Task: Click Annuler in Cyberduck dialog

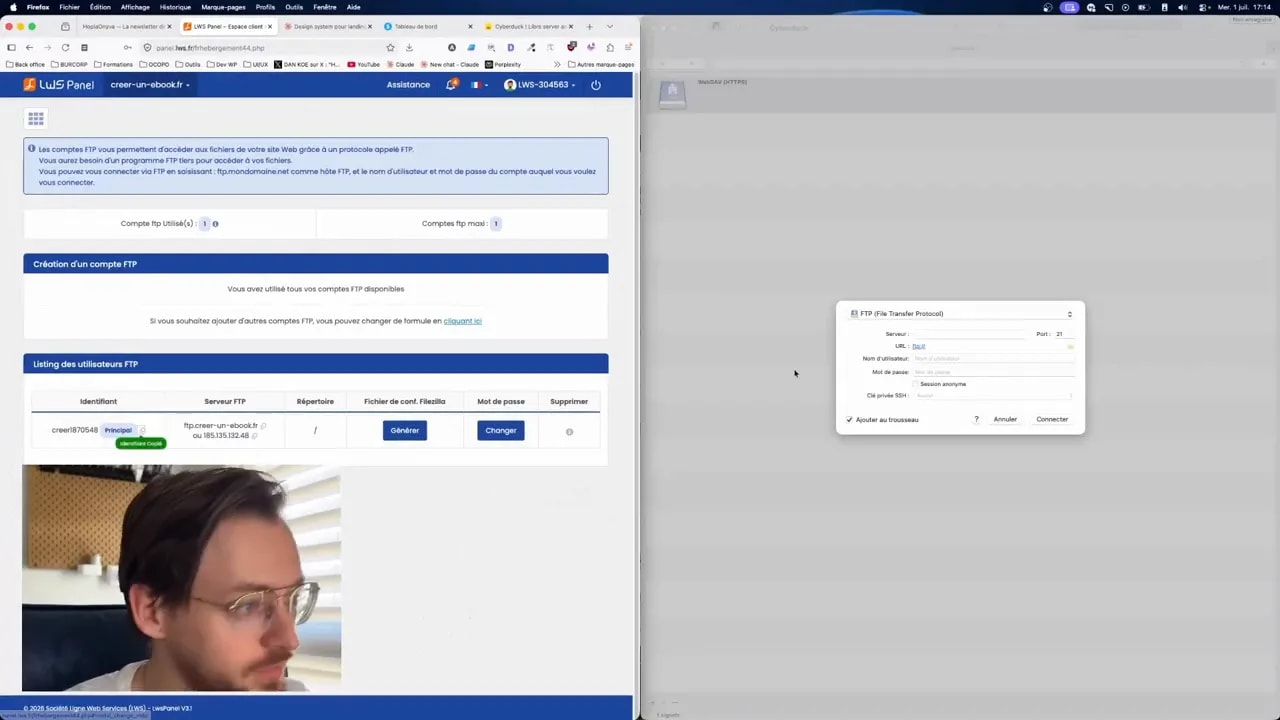Action: [1005, 420]
